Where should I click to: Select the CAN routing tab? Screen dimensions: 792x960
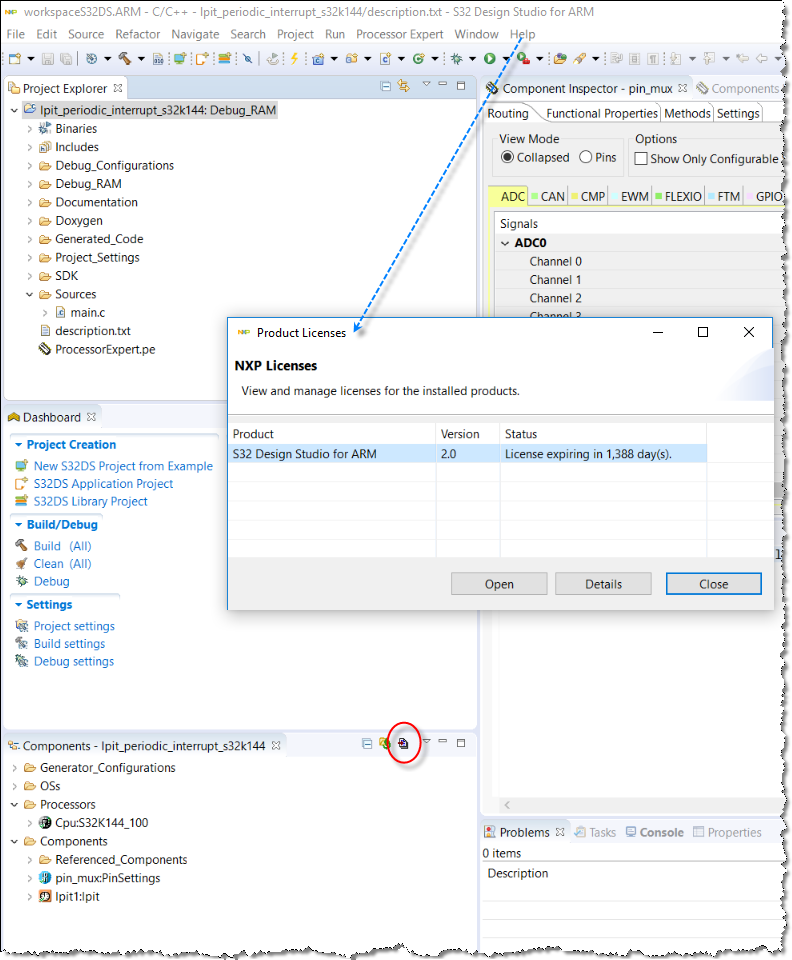coord(547,197)
